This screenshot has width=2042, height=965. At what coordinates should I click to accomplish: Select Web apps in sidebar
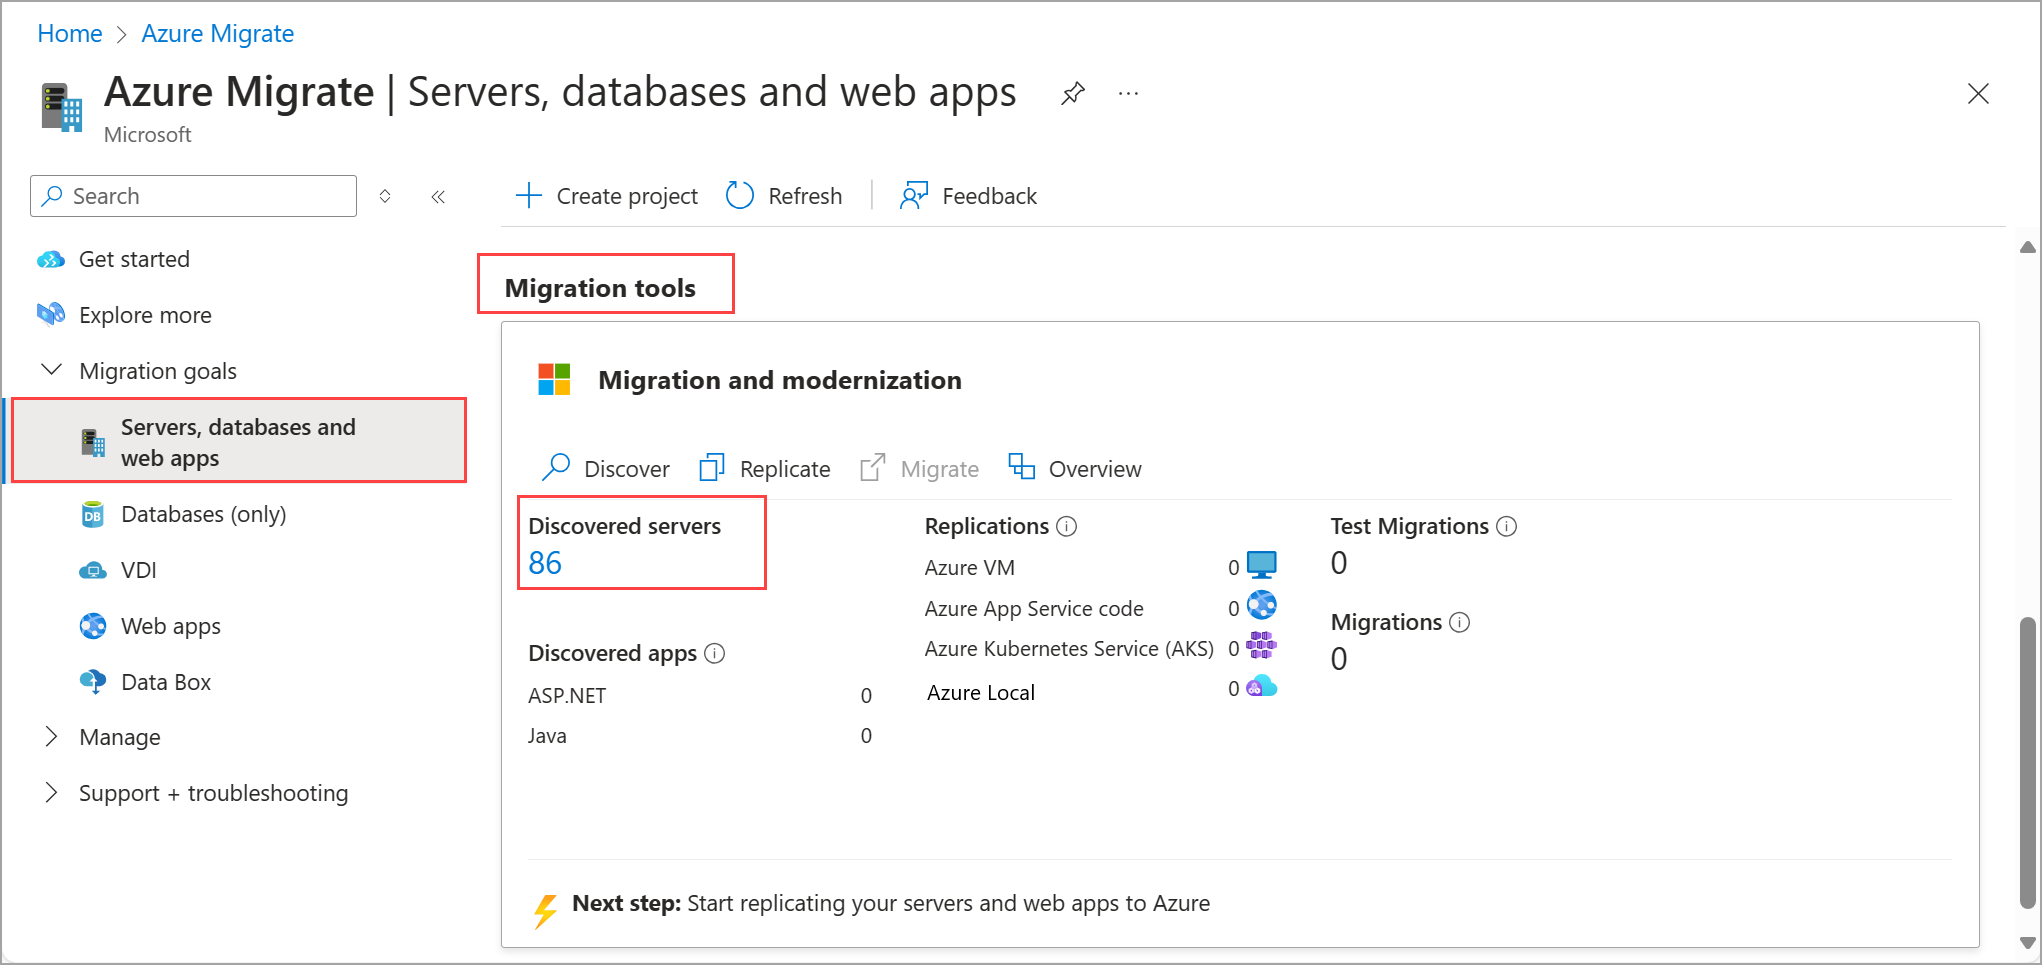tap(170, 626)
